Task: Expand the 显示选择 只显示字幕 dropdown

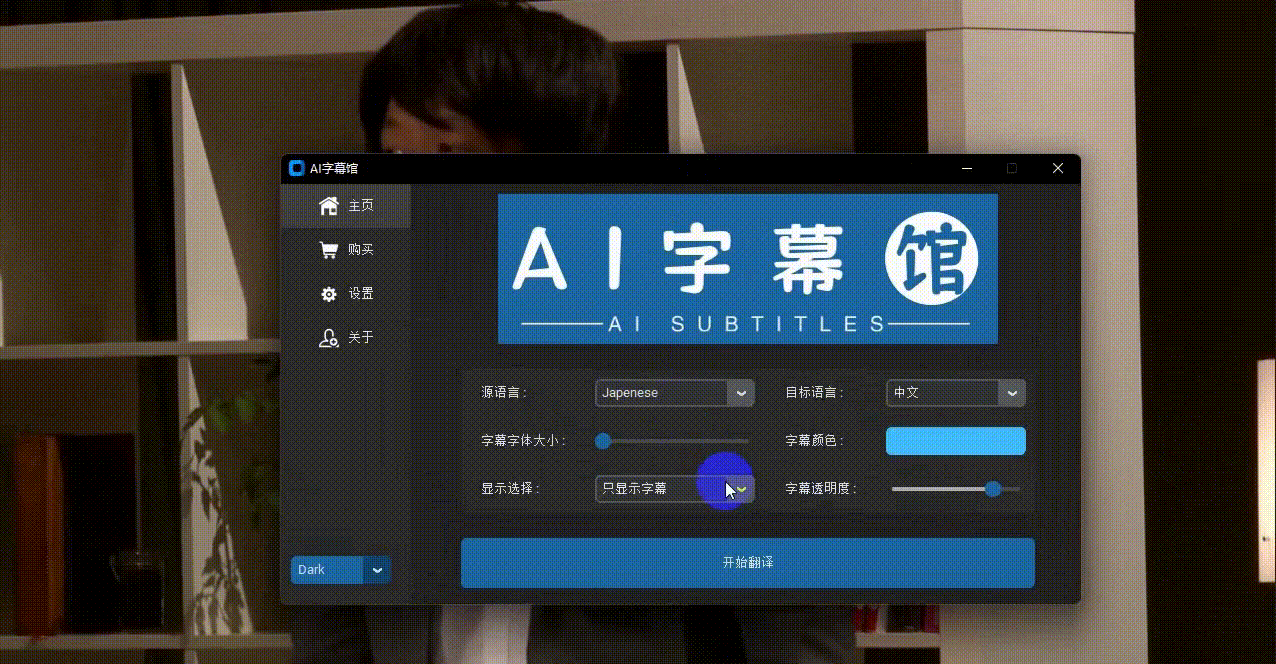Action: pyautogui.click(x=741, y=489)
